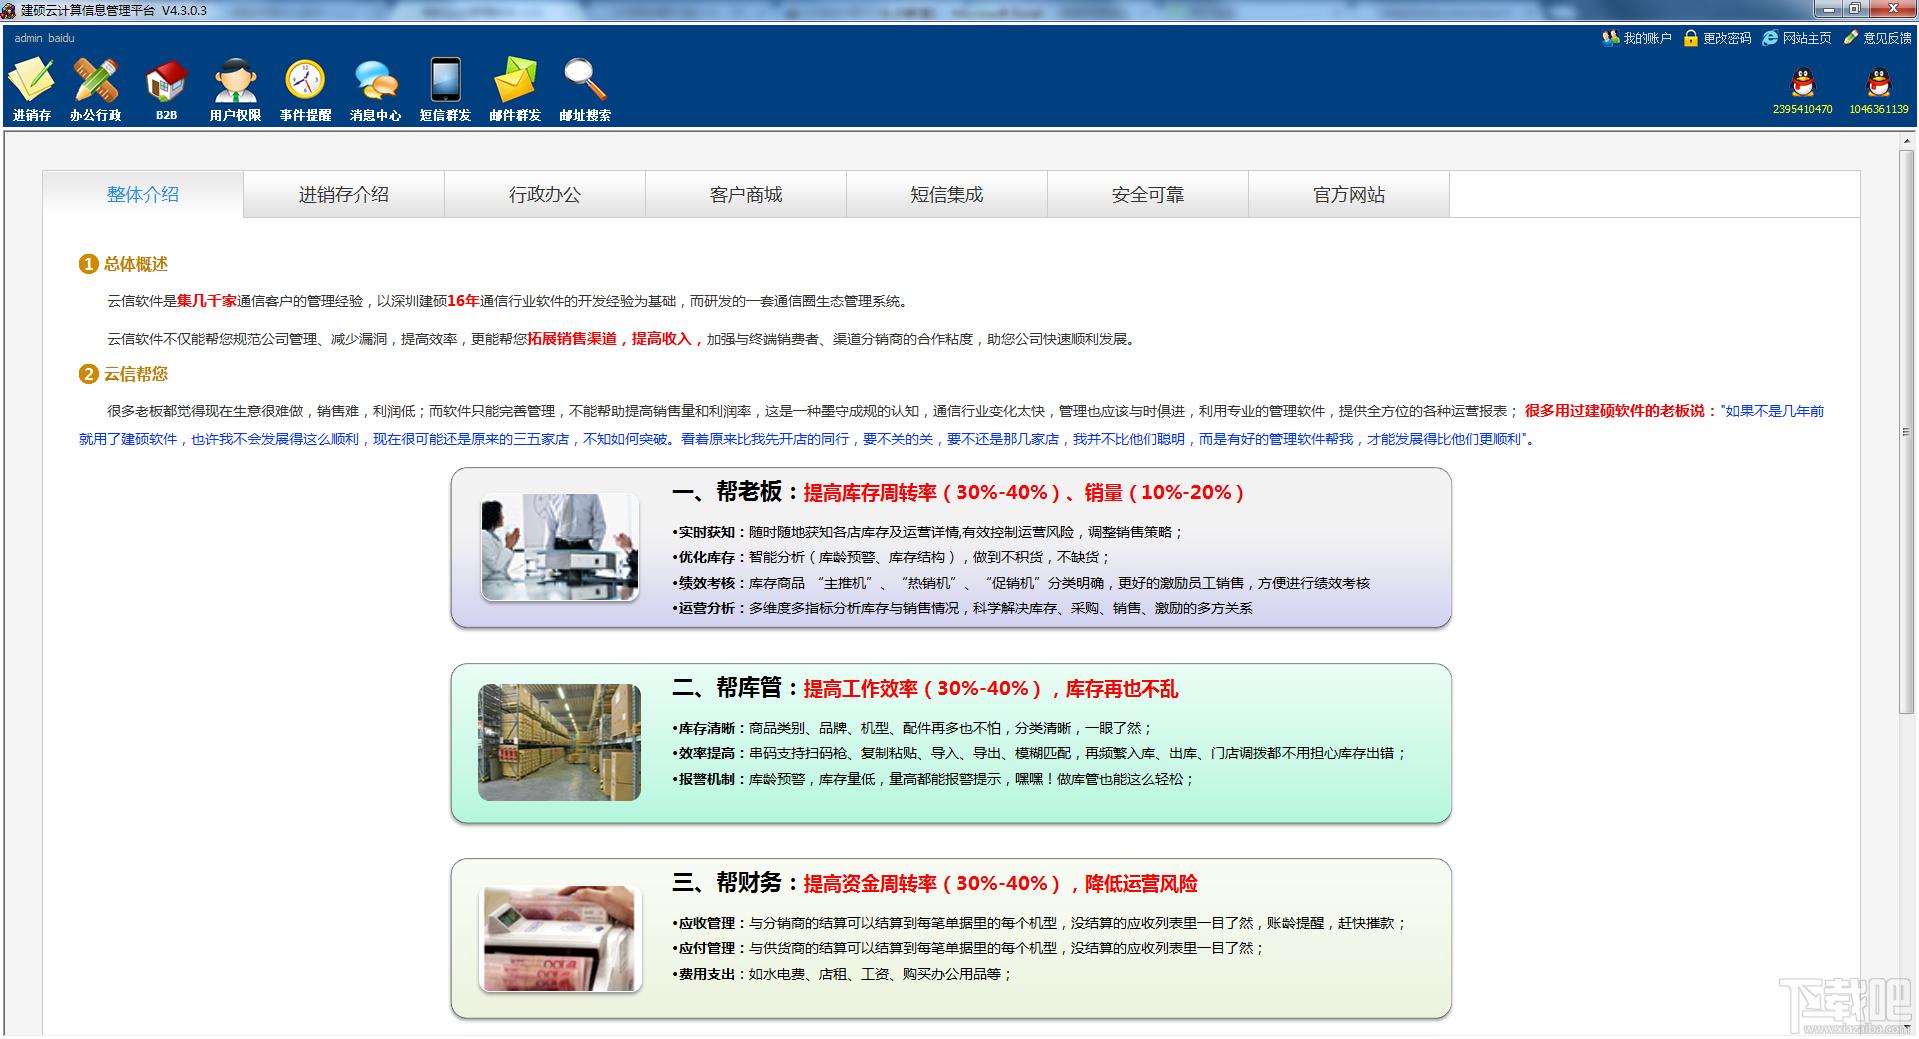Viewport: 1919px width, 1039px height.
Task: Click the 应收管理 bullet line
Action: (x=1040, y=923)
